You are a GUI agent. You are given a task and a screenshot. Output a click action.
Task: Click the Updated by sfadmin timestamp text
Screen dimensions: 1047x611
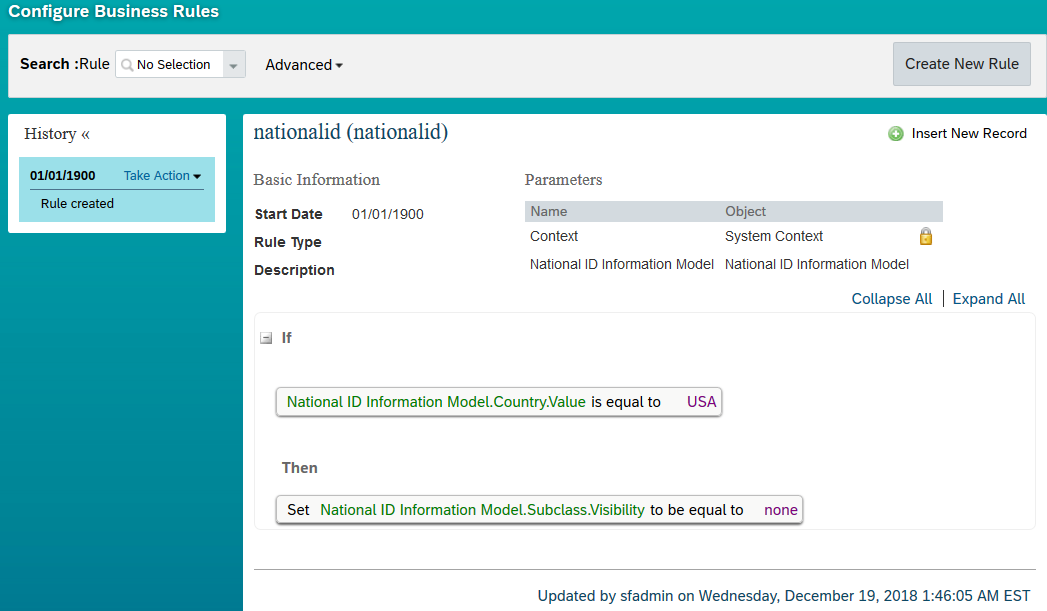pyautogui.click(x=784, y=596)
